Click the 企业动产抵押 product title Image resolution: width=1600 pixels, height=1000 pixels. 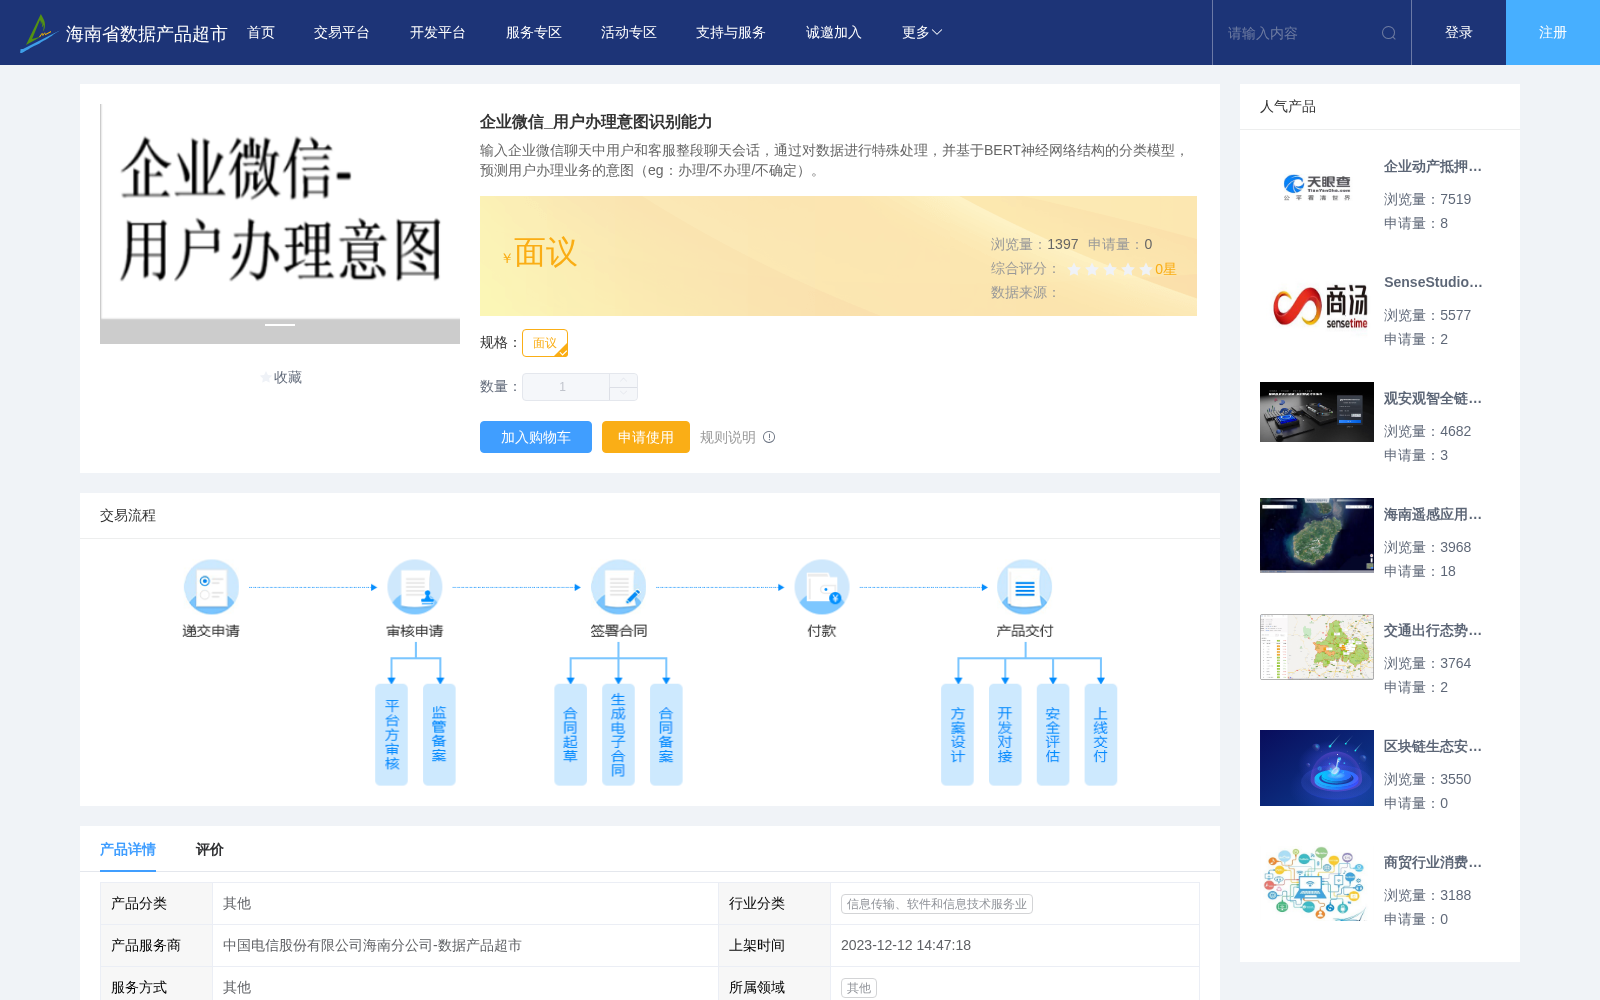coord(1433,167)
